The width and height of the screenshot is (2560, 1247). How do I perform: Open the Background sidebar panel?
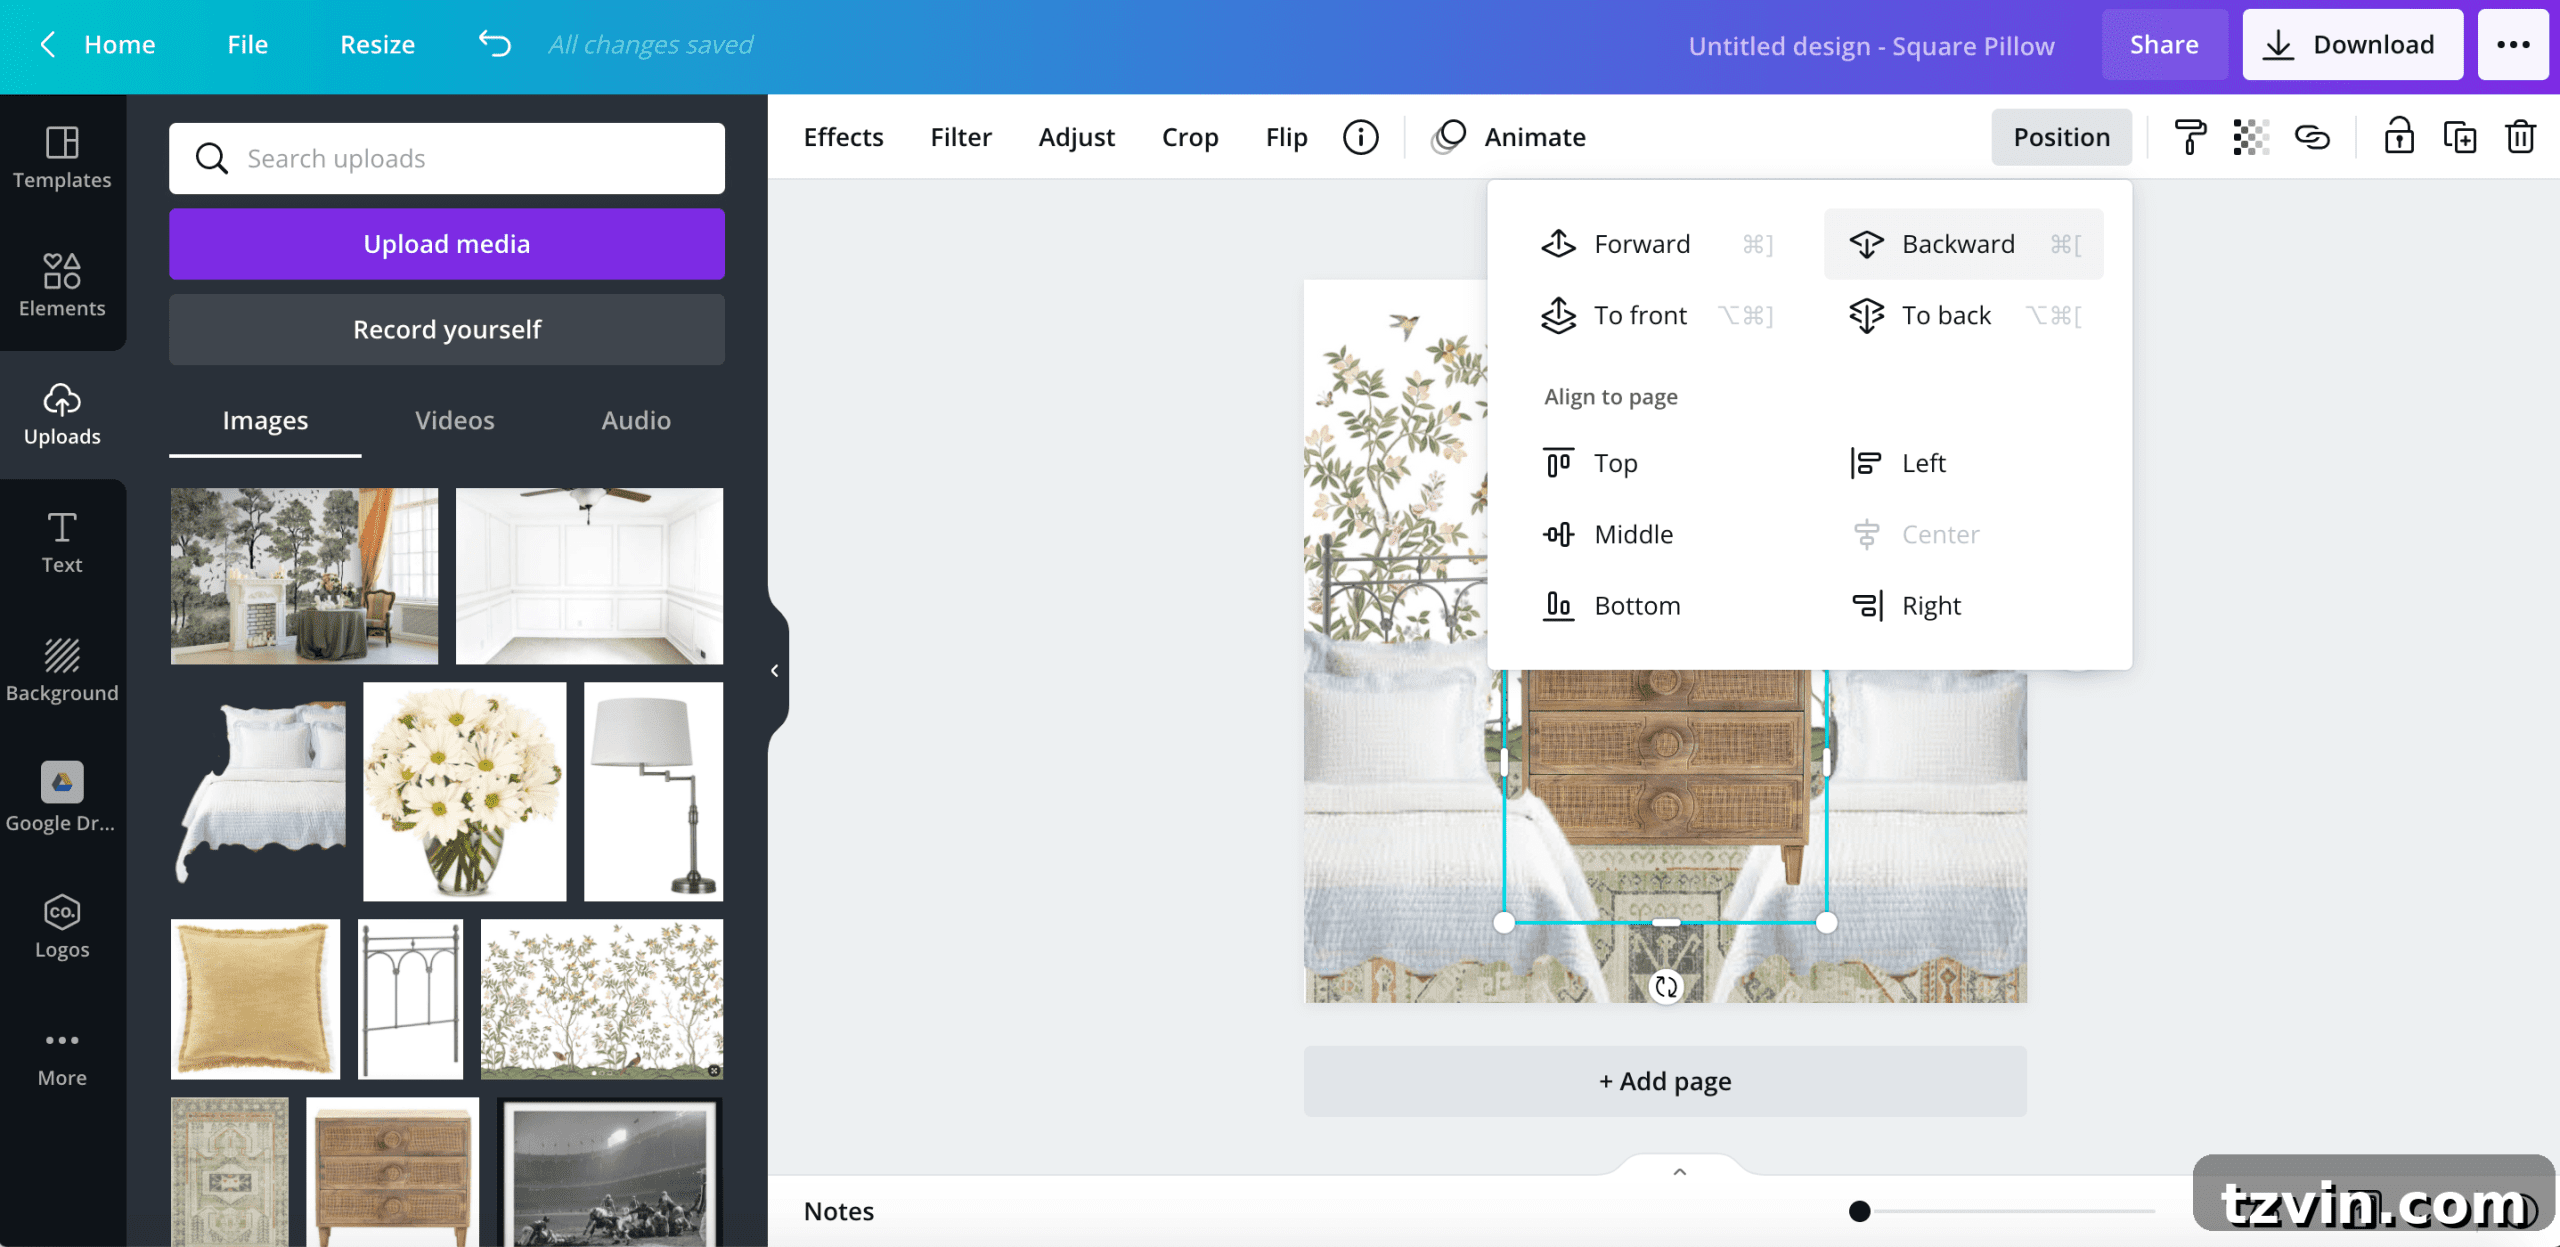(x=62, y=670)
